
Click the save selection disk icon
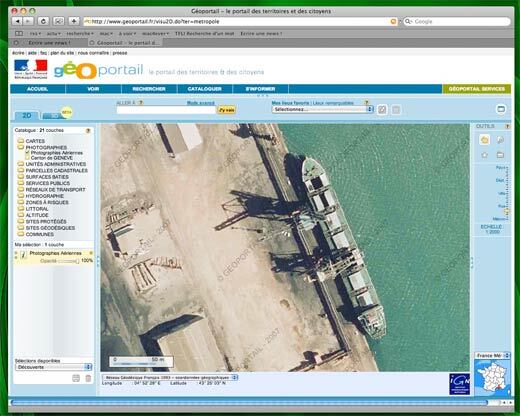click(76, 378)
